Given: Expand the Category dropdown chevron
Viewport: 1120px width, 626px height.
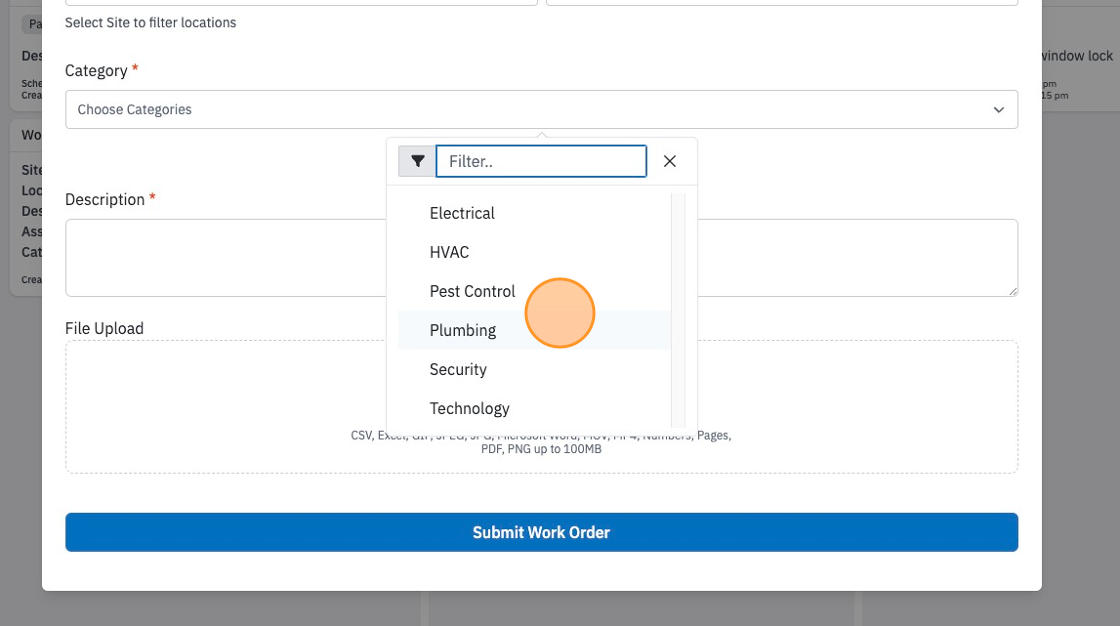Looking at the screenshot, I should [x=999, y=110].
